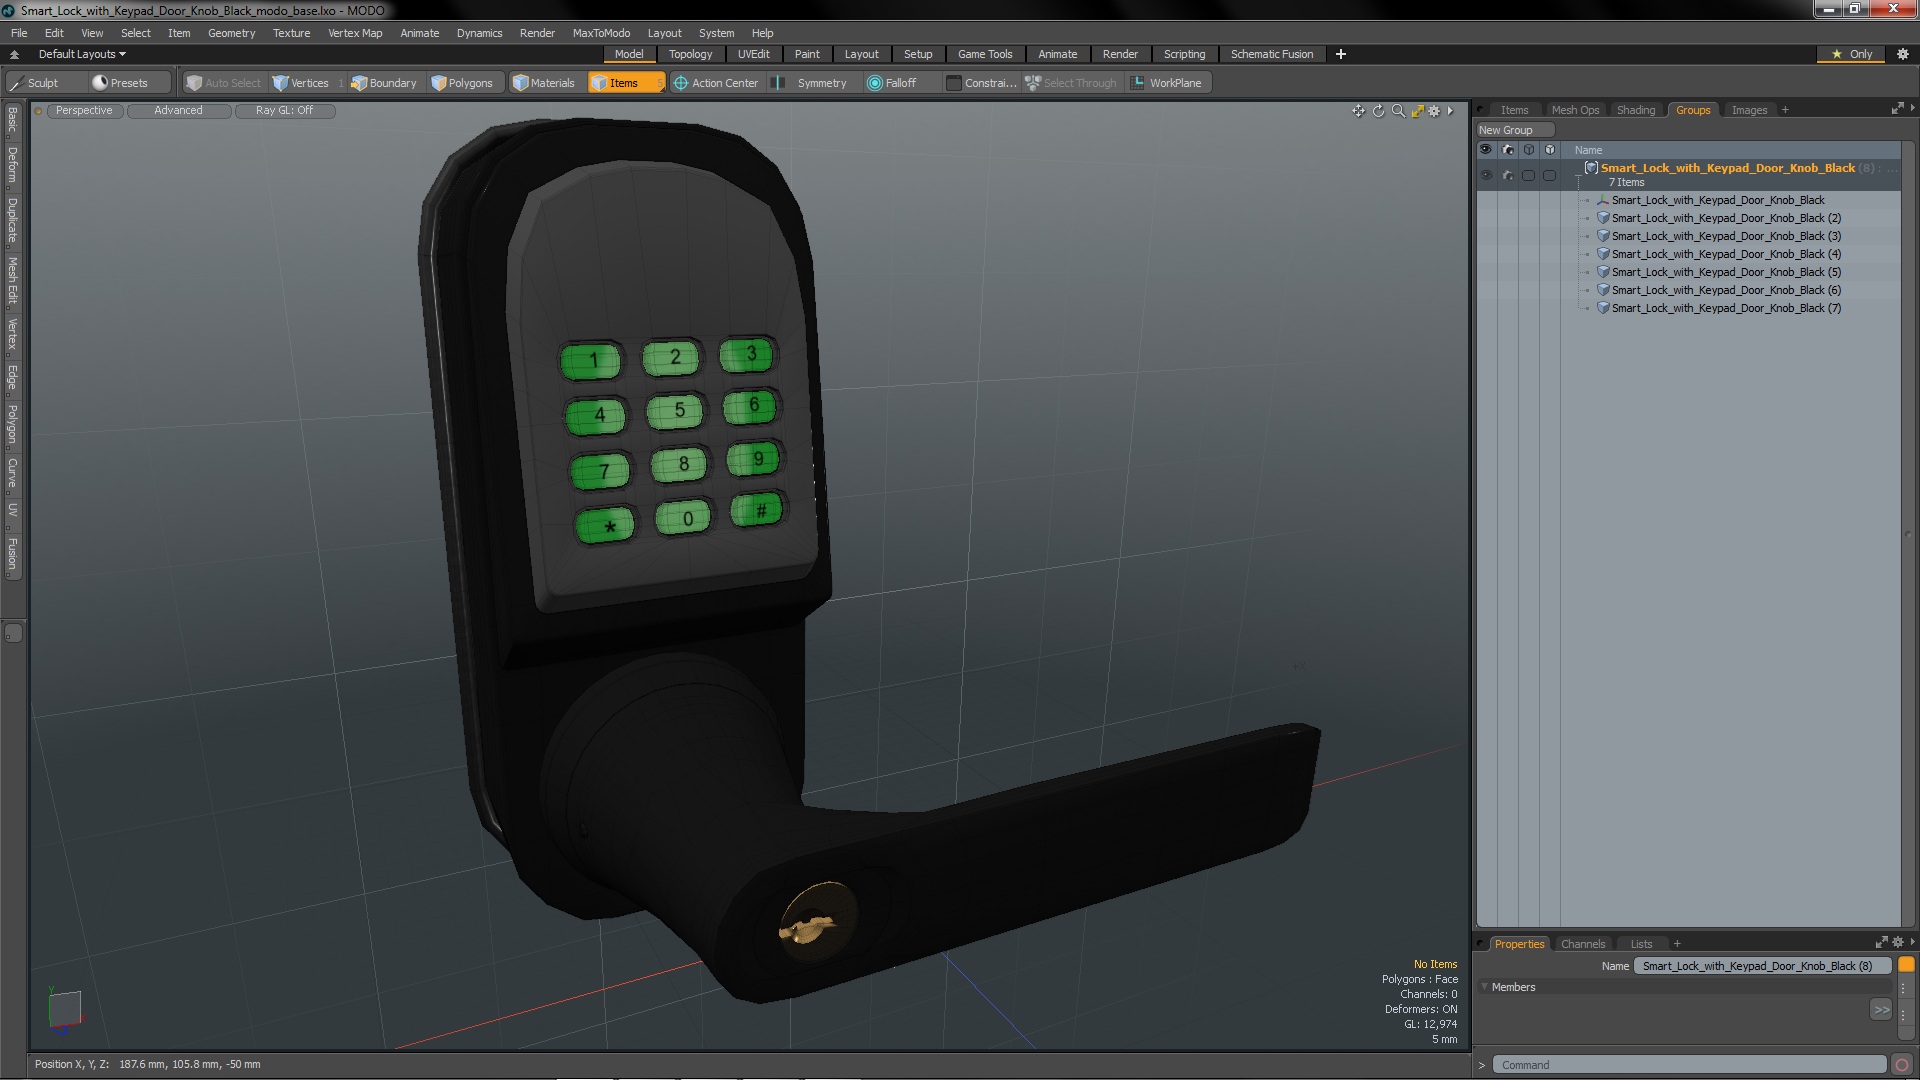Open the Vertex Map menu
Viewport: 1920px width, 1080px height.
(x=355, y=33)
